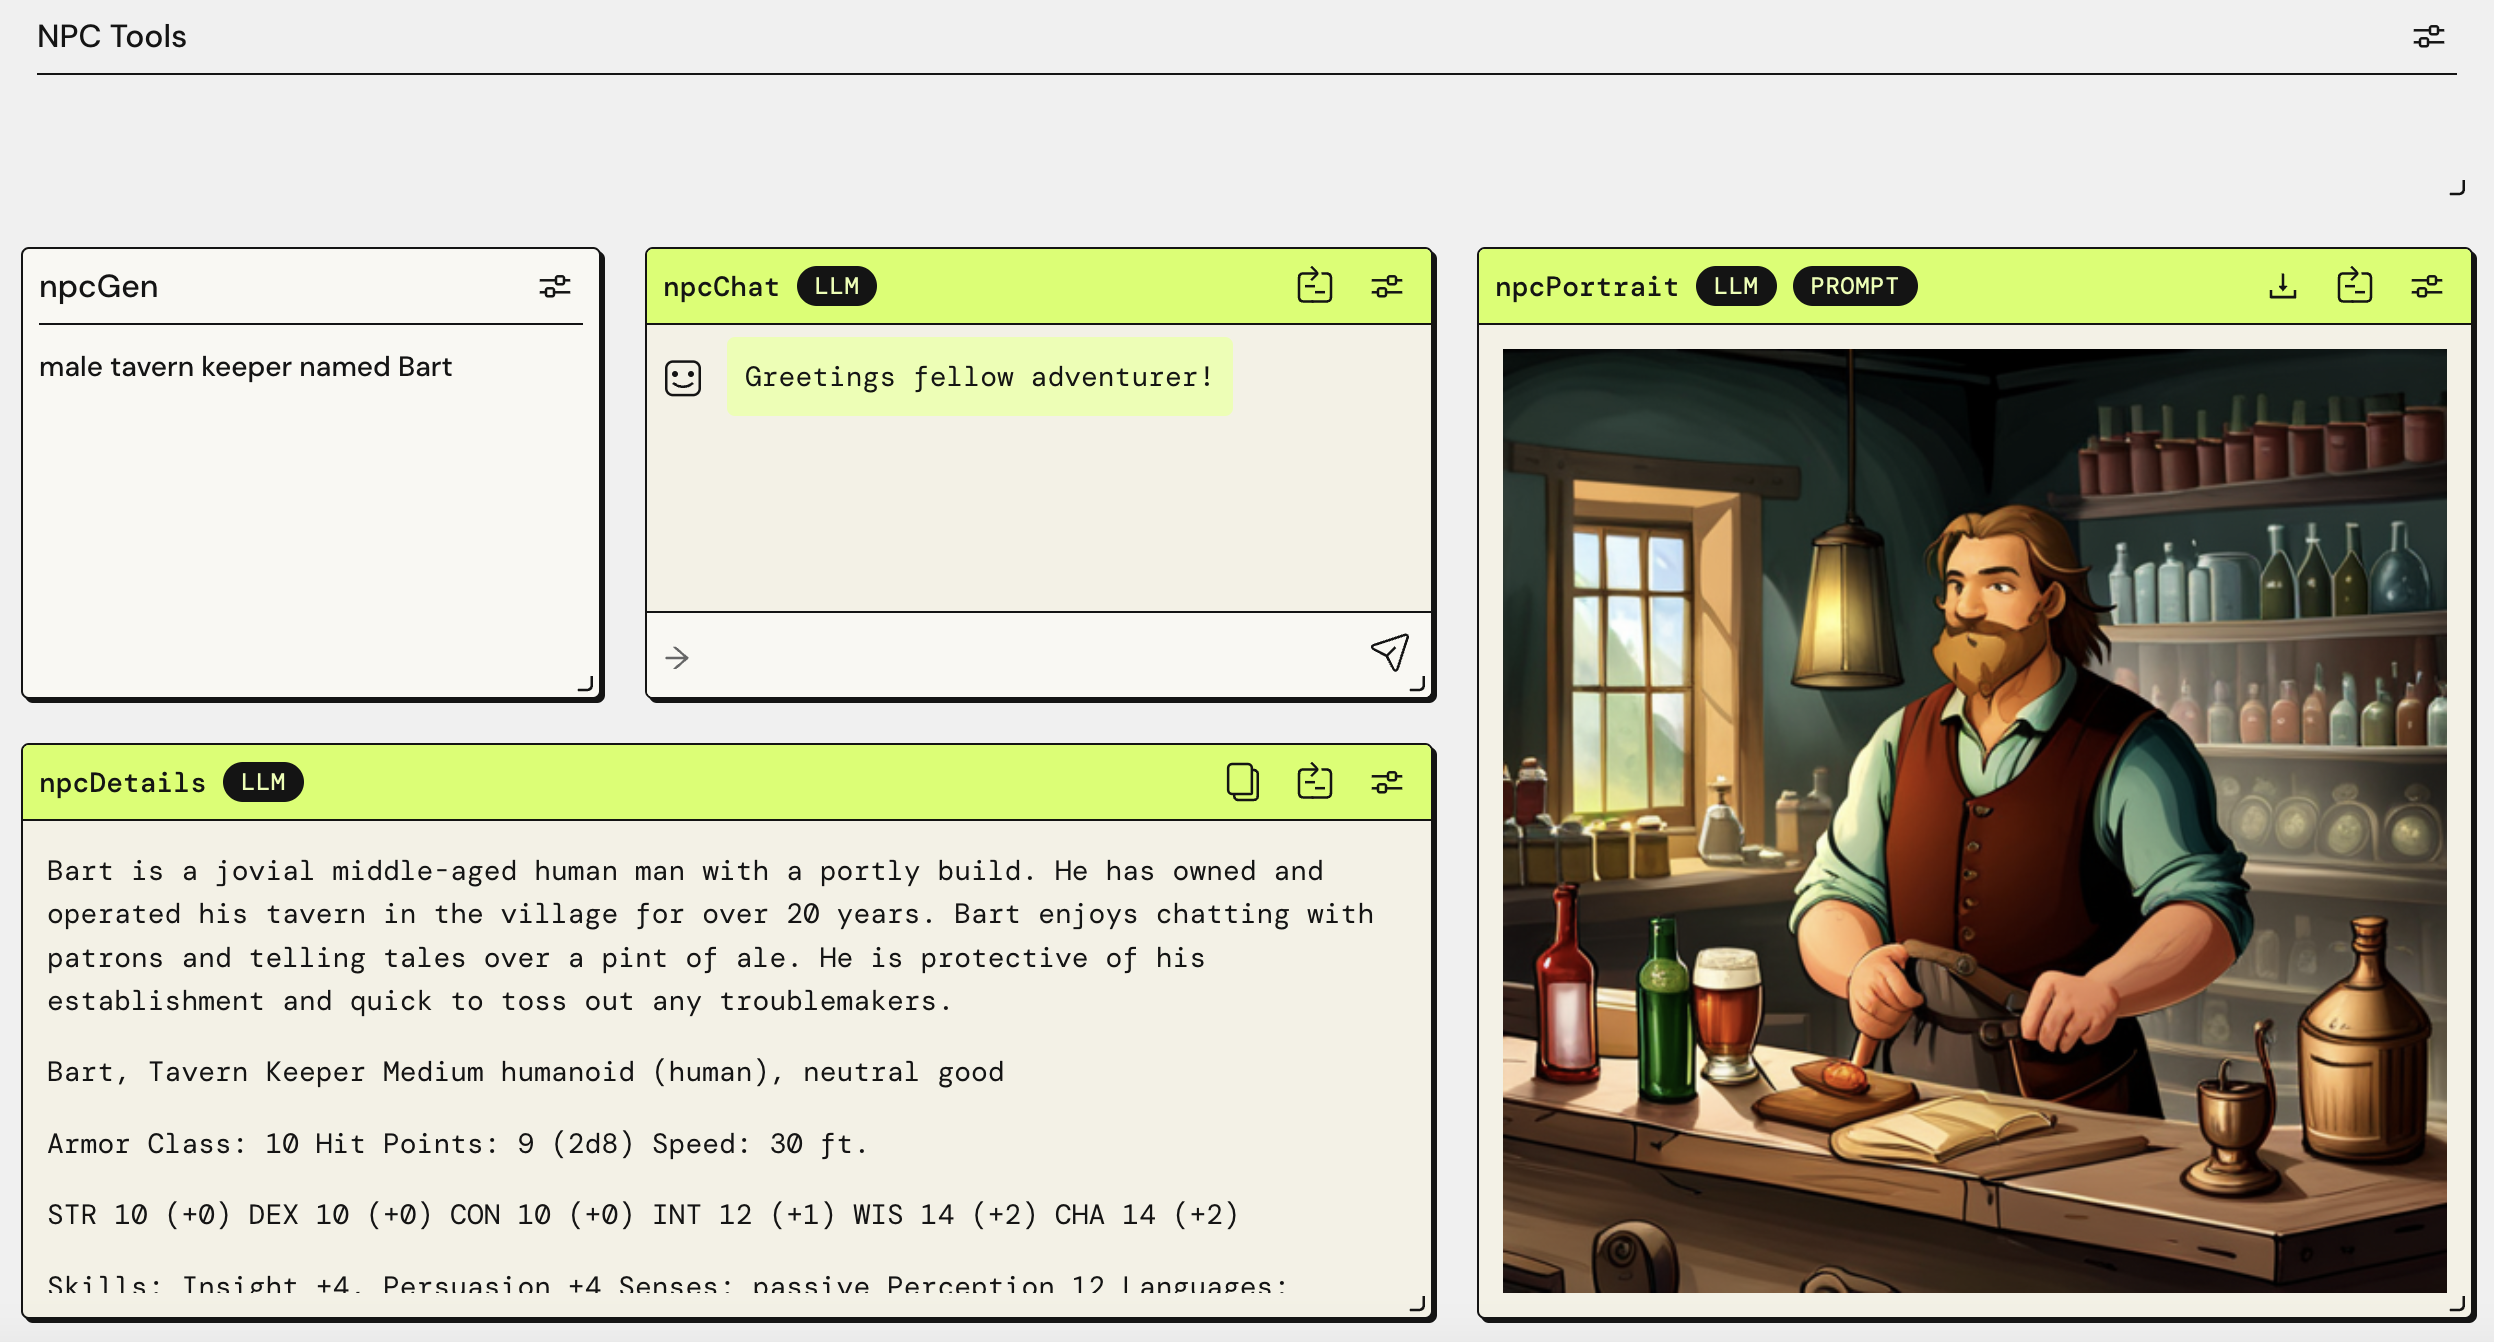Download the npcPortrait image
Screen dimensions: 2494x1342
(2282, 286)
